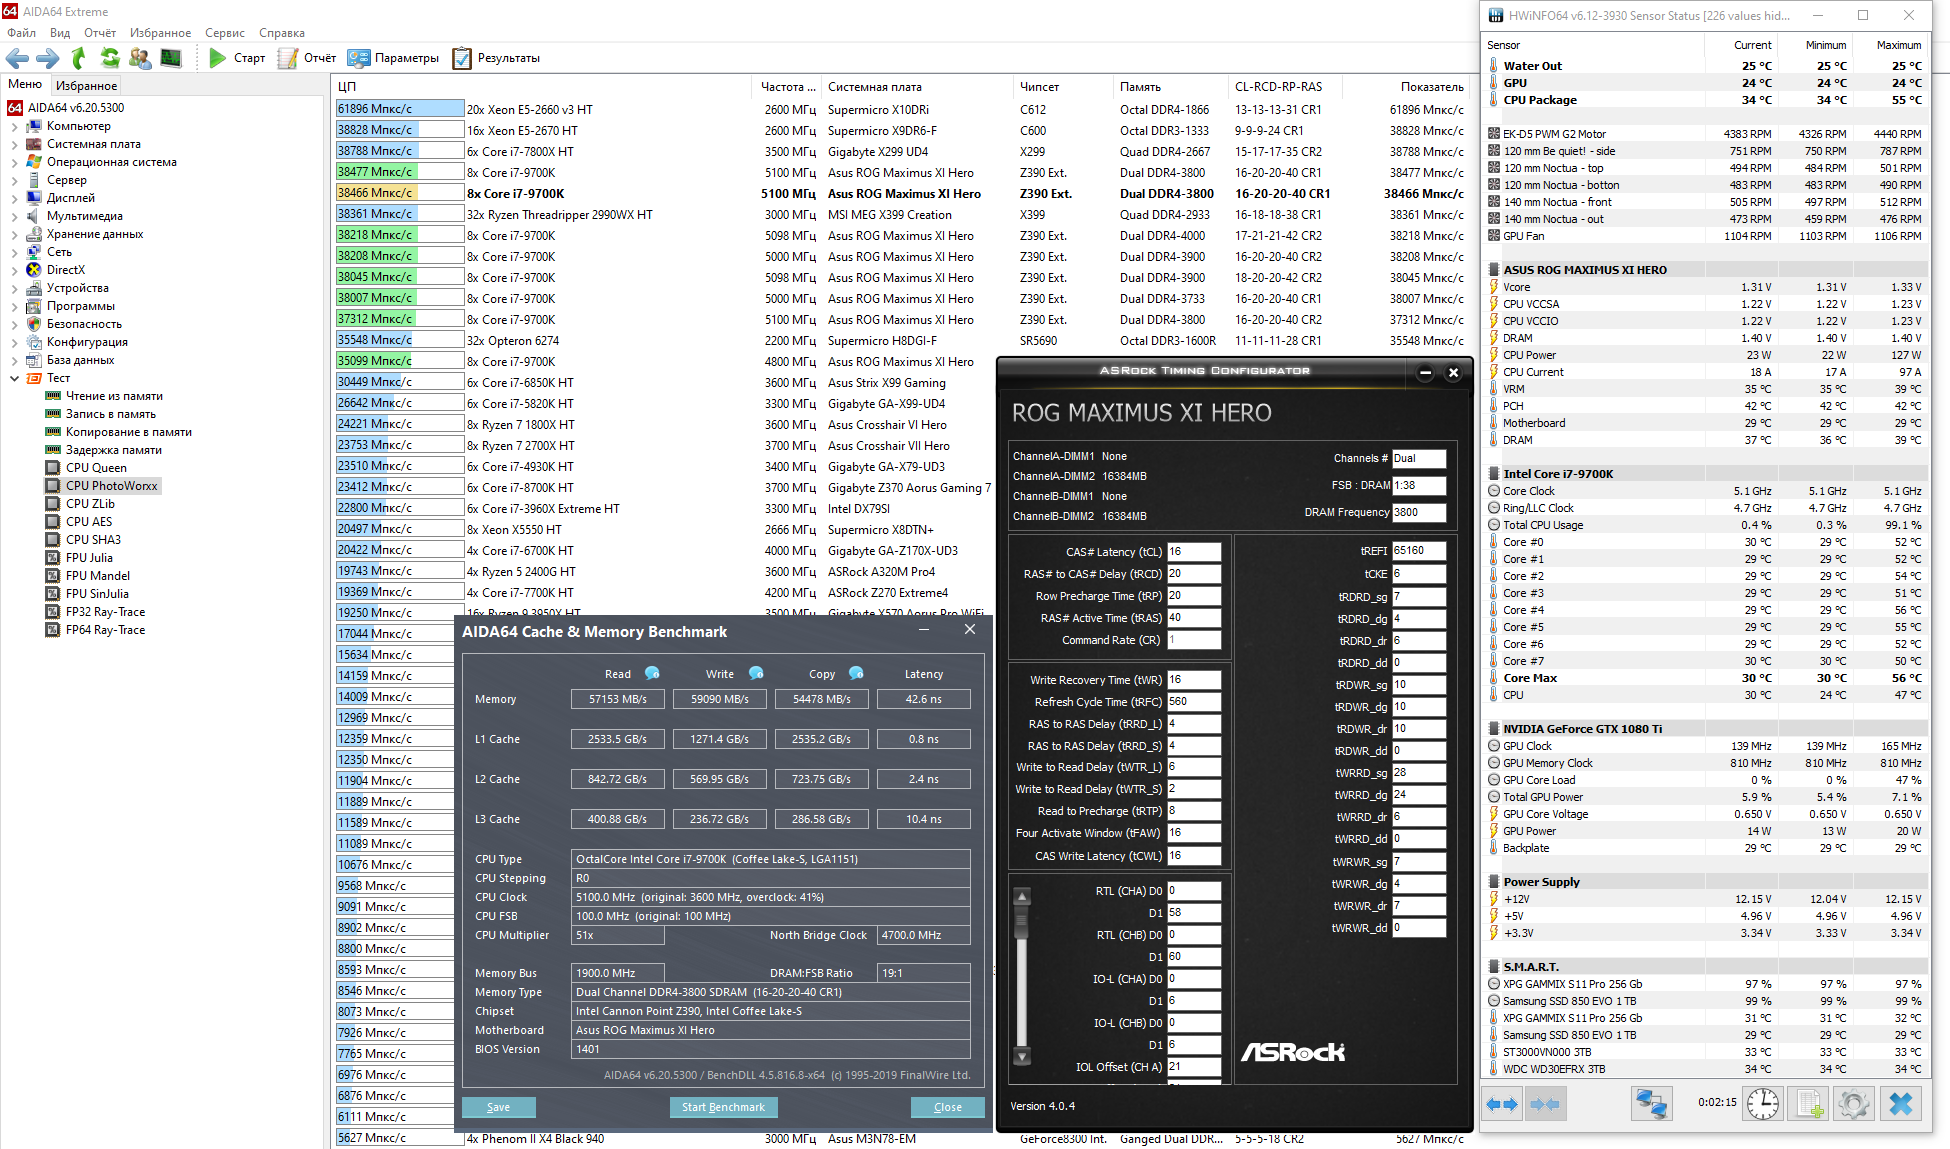
Task: Click the HWiNFO network monitors icon
Action: point(1651,1104)
